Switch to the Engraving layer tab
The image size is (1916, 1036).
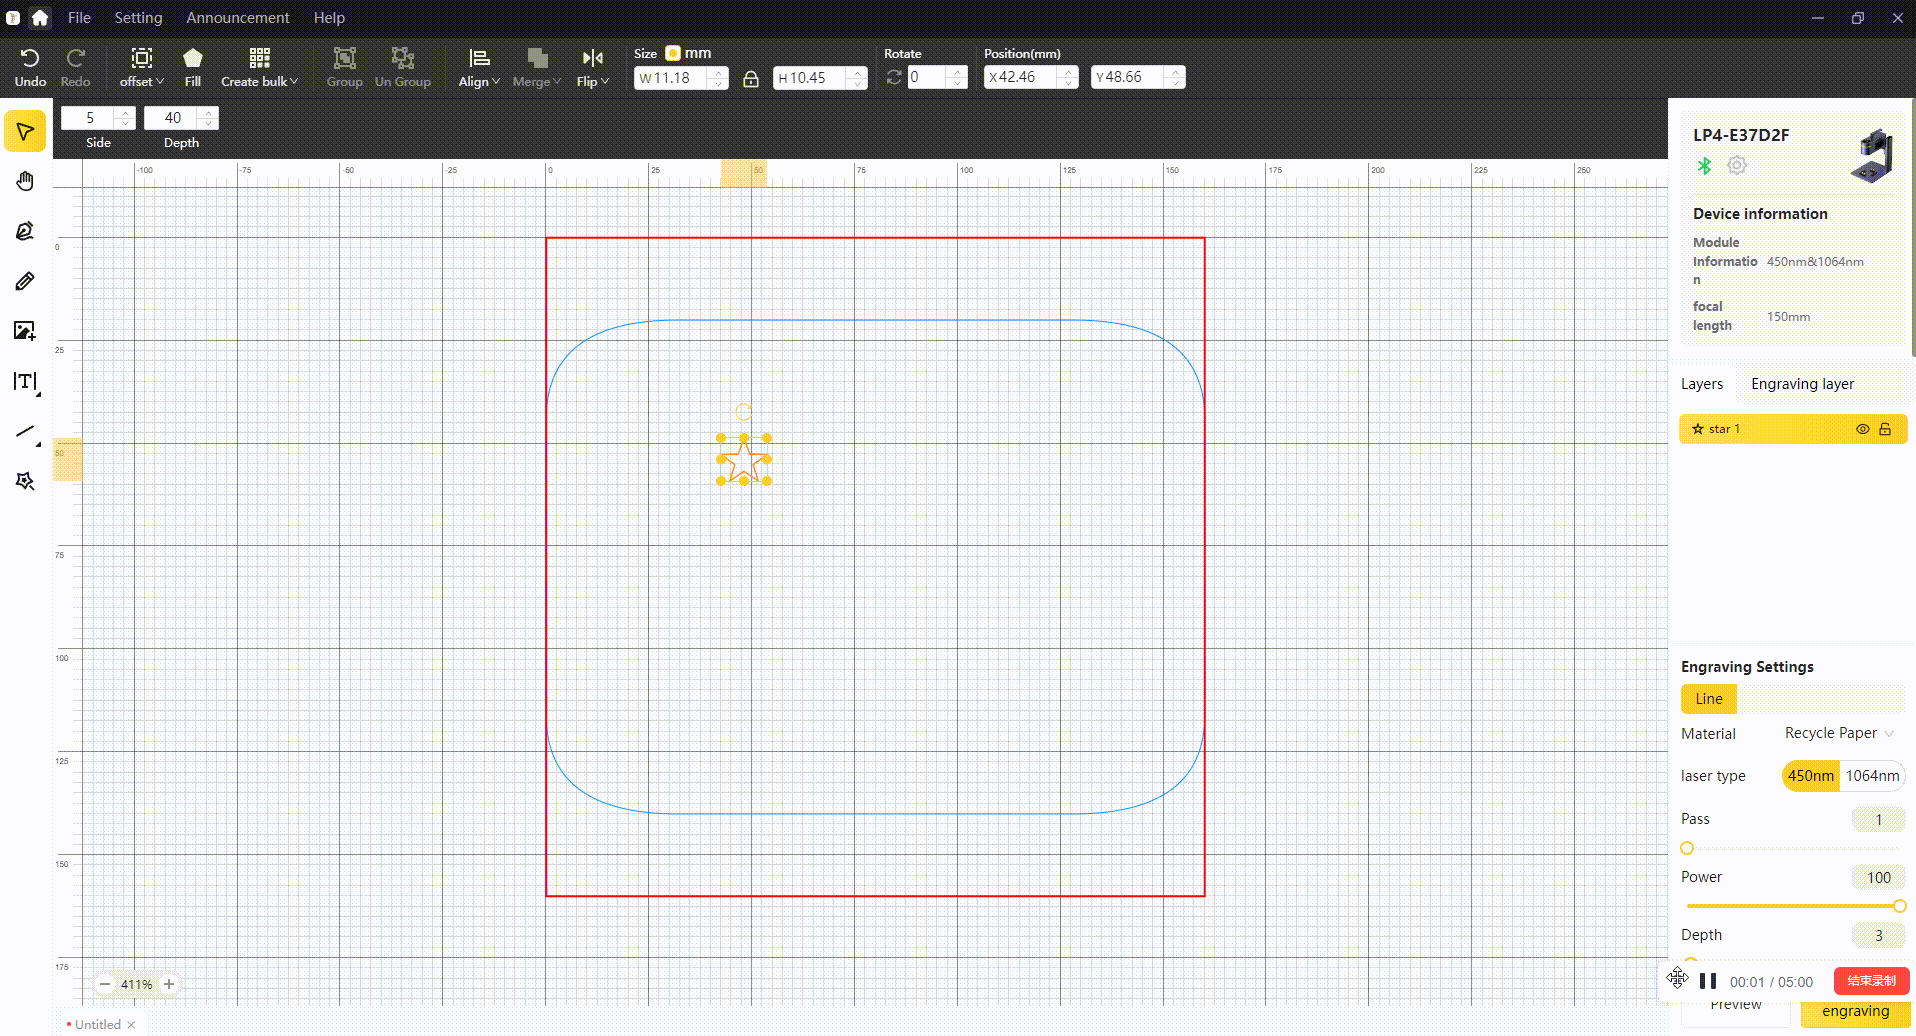(1802, 384)
